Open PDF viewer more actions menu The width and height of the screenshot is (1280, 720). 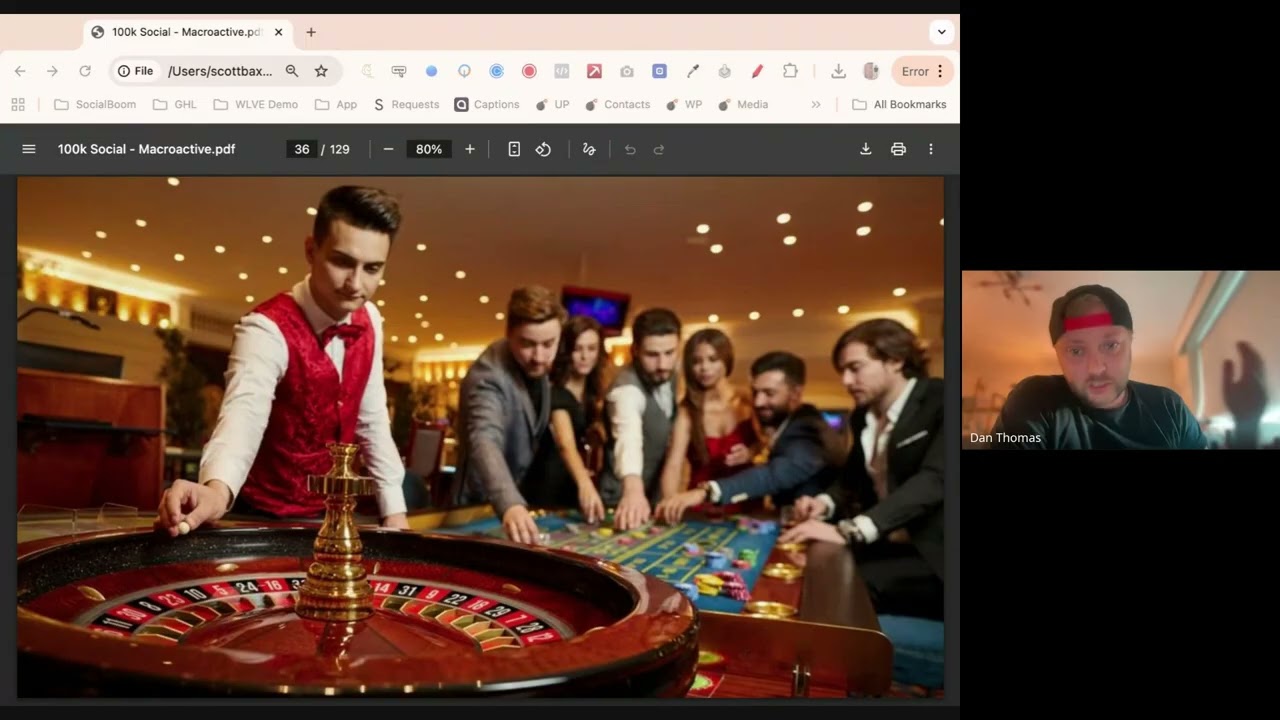pyautogui.click(x=931, y=149)
